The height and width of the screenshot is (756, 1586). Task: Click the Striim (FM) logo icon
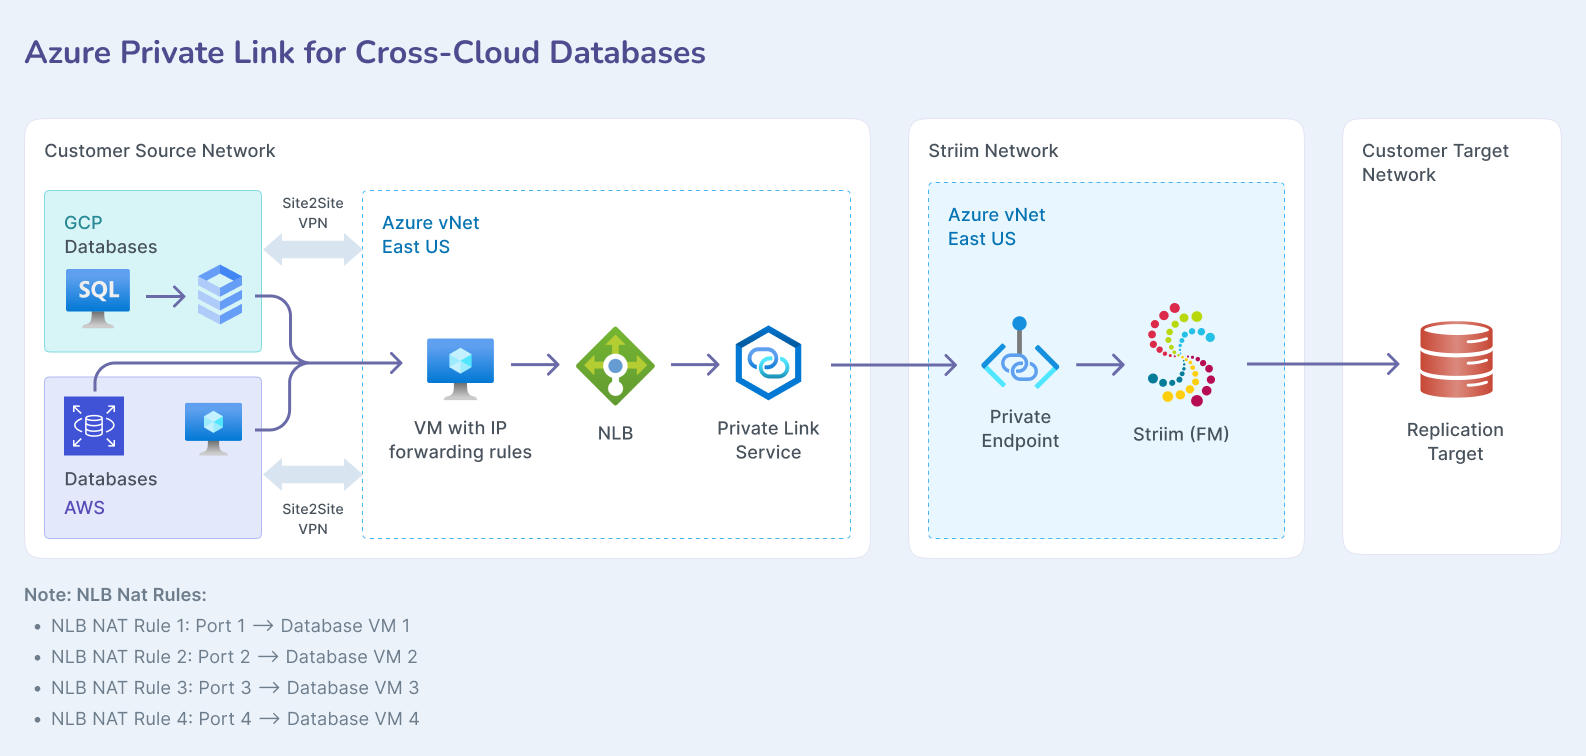pos(1181,354)
